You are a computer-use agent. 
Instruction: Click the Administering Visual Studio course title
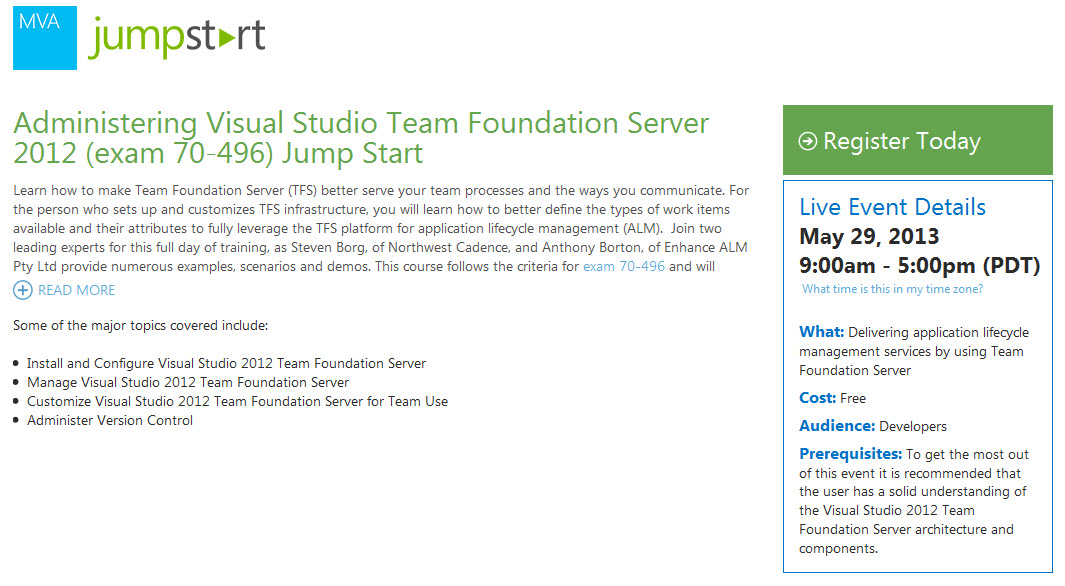361,138
